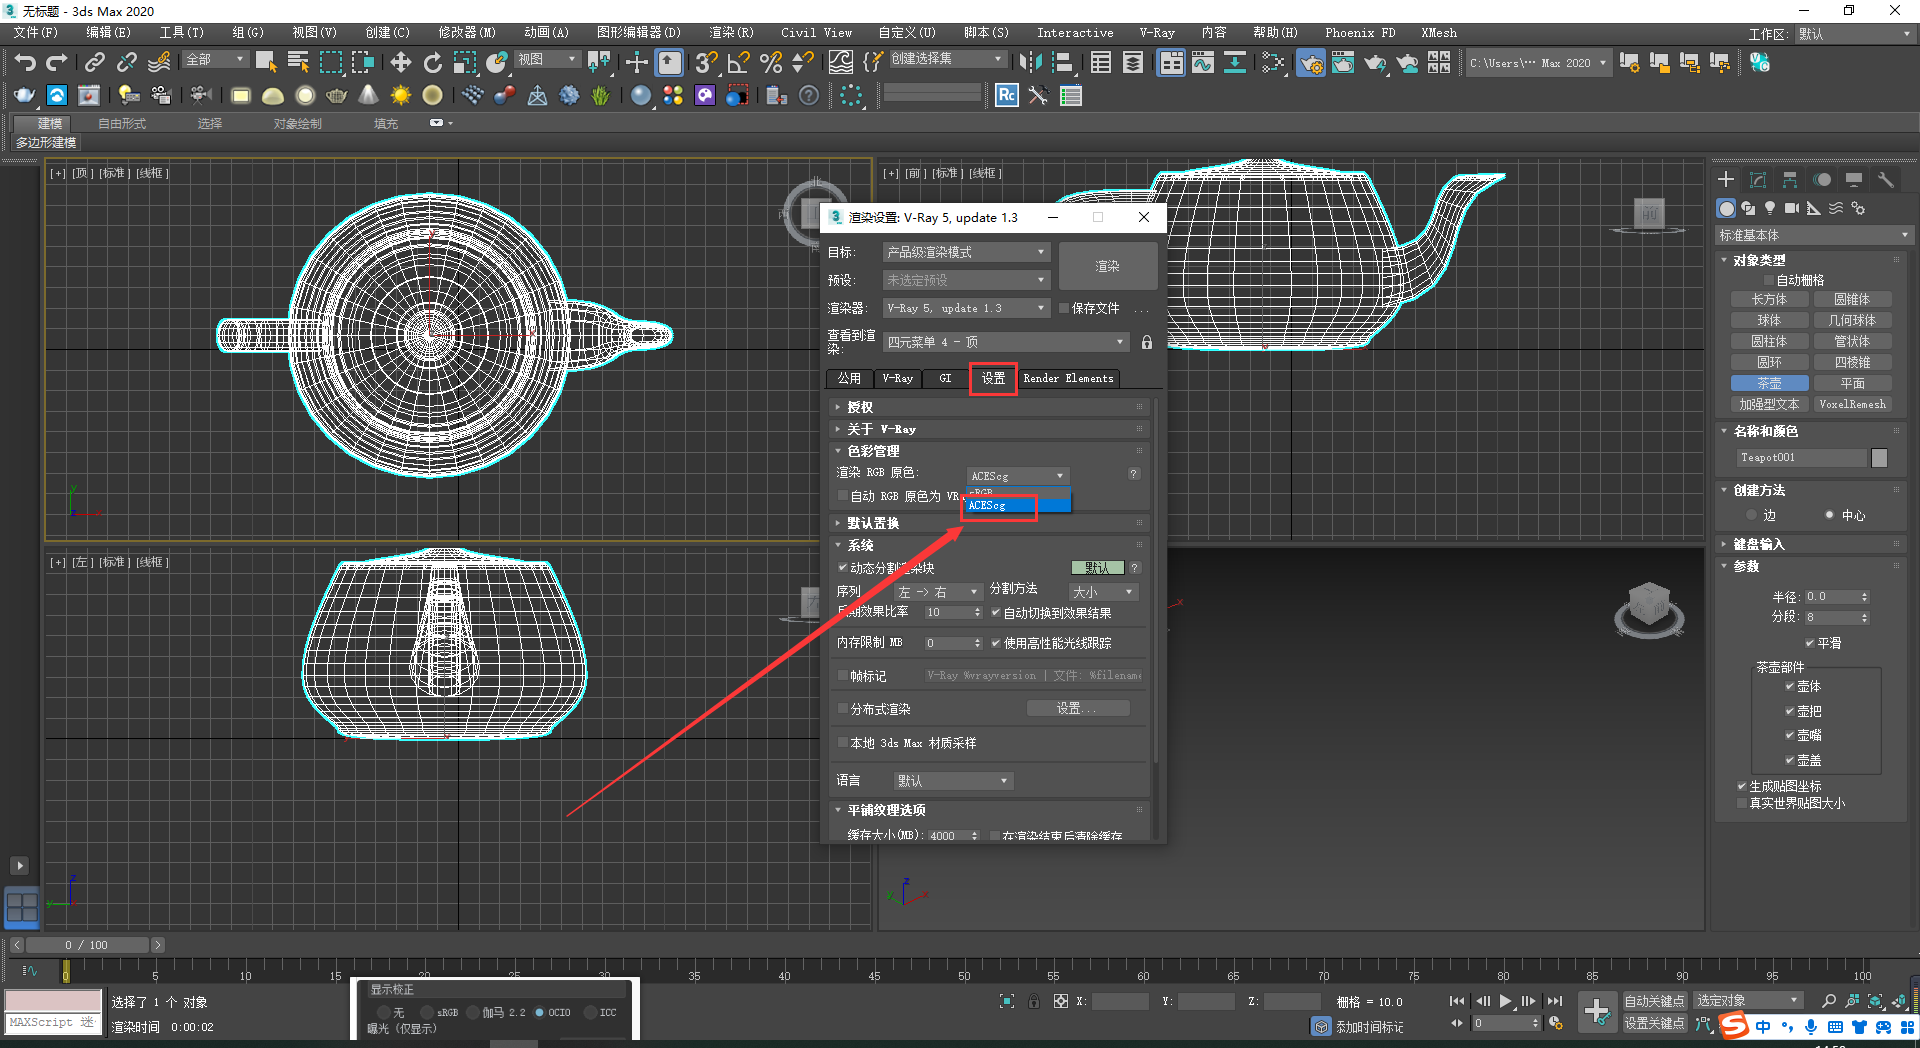Click the time slider 0 / 100 handle

pyautogui.click(x=87, y=945)
